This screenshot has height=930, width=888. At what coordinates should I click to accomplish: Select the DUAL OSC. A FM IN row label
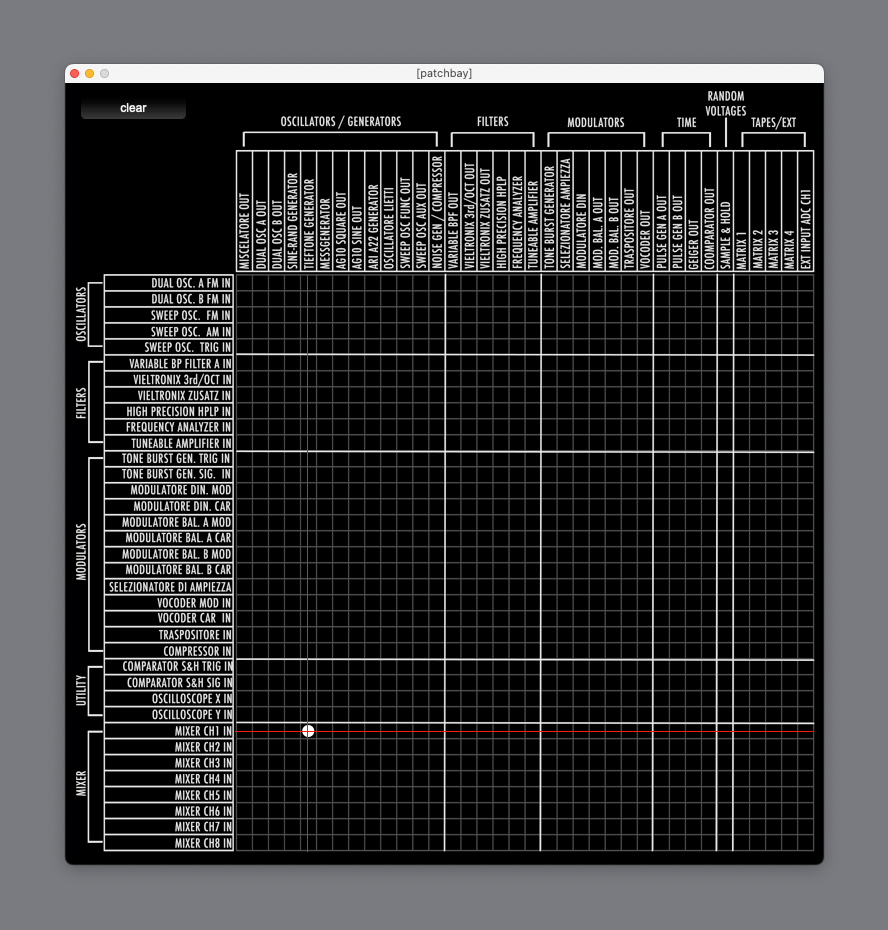pos(169,283)
